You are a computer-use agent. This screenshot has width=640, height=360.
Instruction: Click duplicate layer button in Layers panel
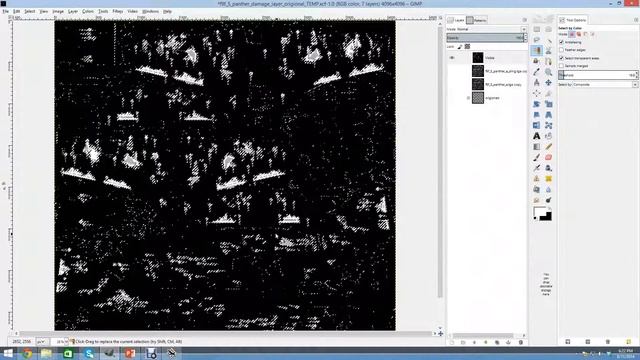(497, 342)
